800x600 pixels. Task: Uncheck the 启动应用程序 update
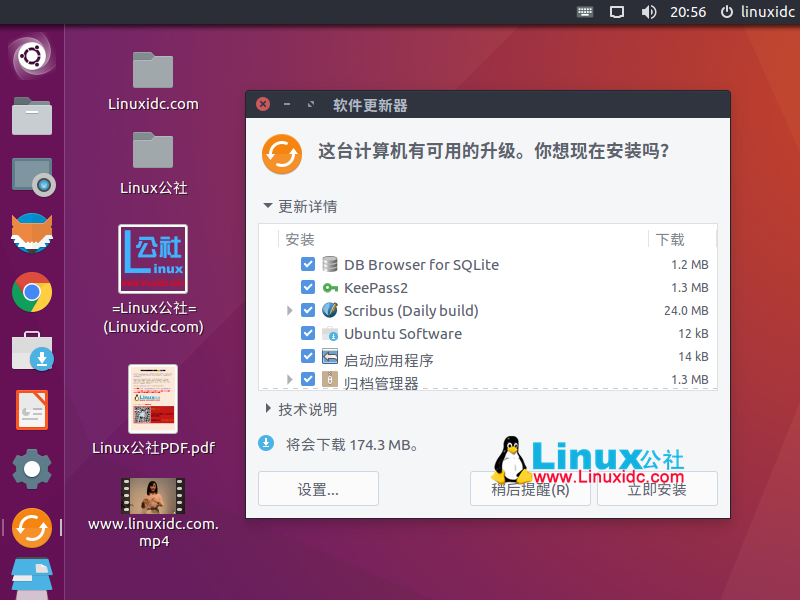[x=308, y=356]
